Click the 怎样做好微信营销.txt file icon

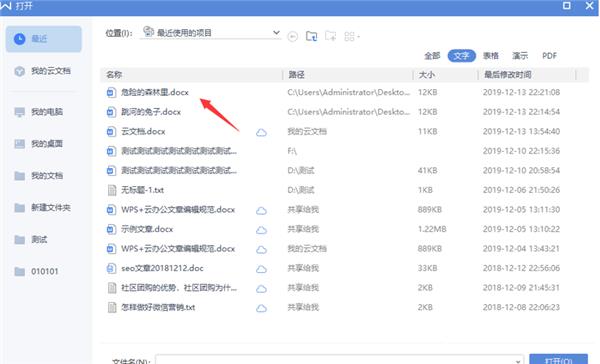tap(112, 307)
